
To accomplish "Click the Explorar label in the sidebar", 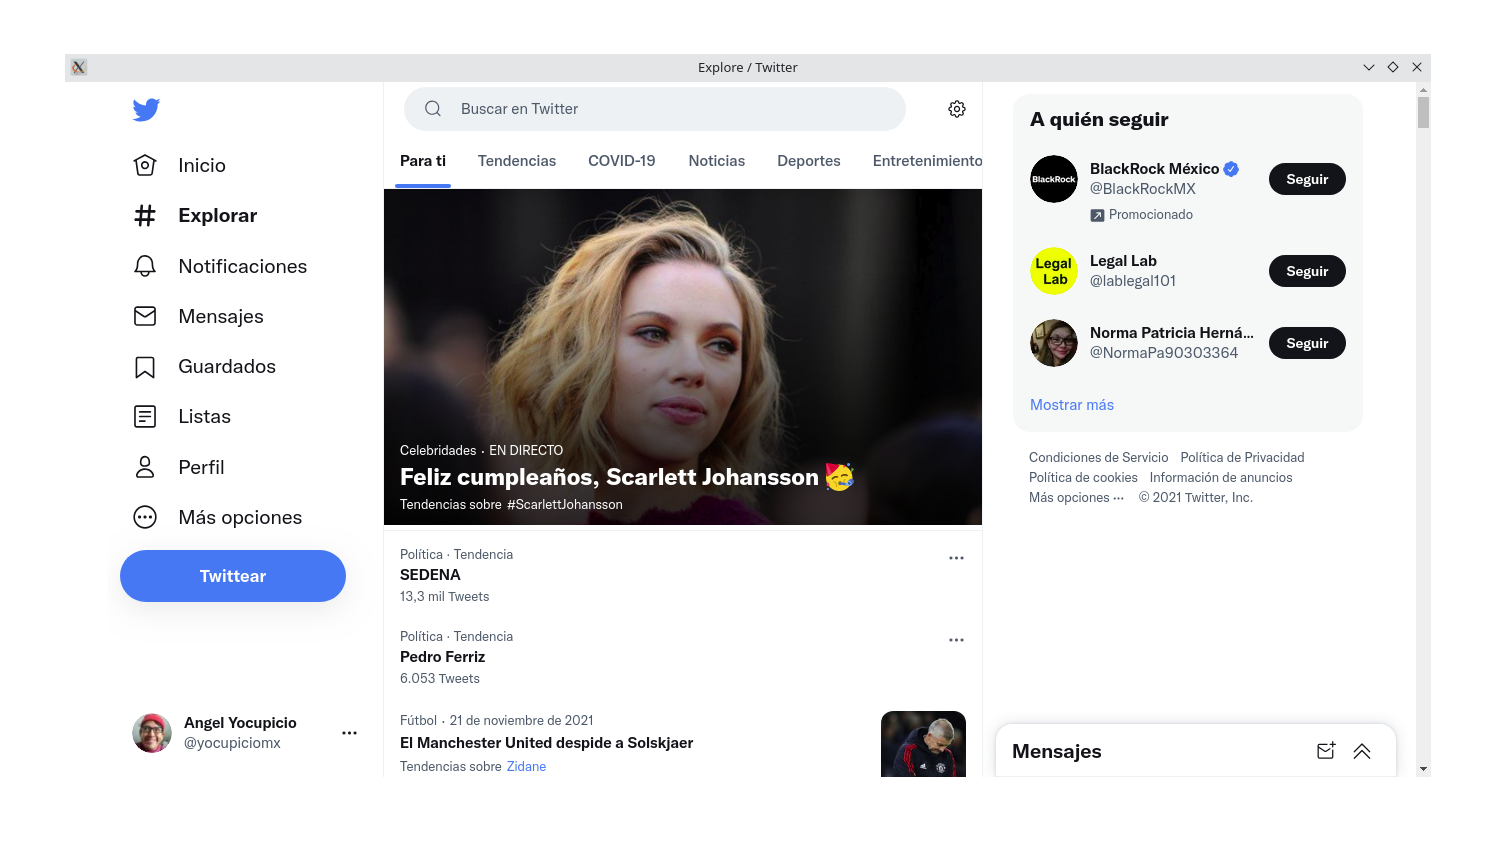I will click(x=217, y=215).
